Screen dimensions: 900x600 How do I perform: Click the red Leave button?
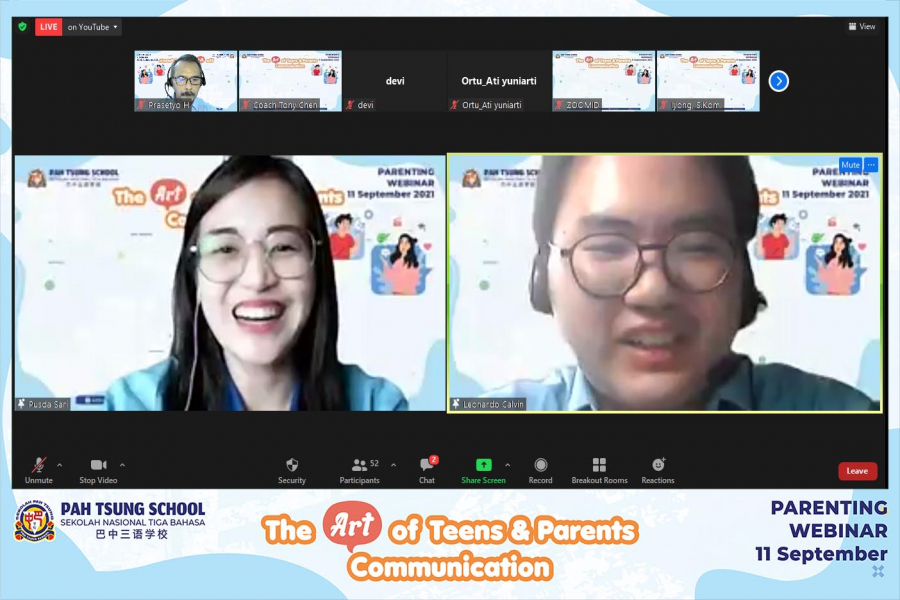tap(857, 471)
